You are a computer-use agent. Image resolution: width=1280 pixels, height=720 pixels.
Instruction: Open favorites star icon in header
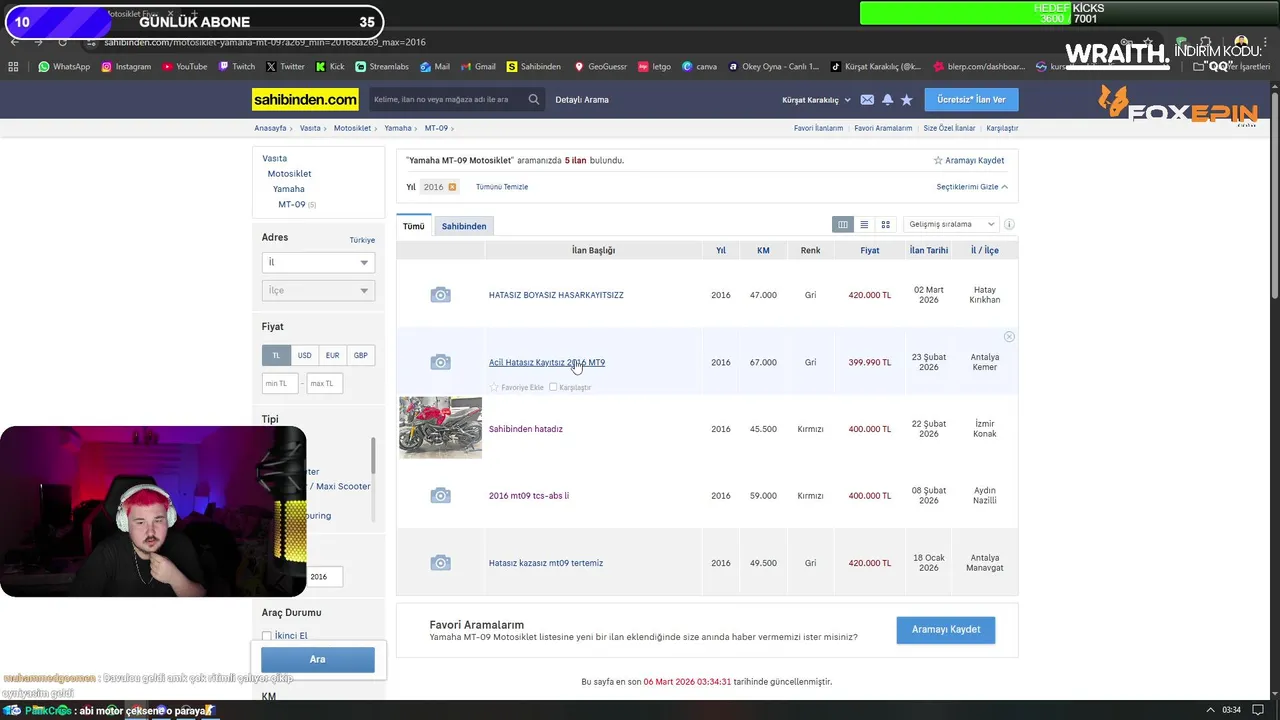click(907, 100)
